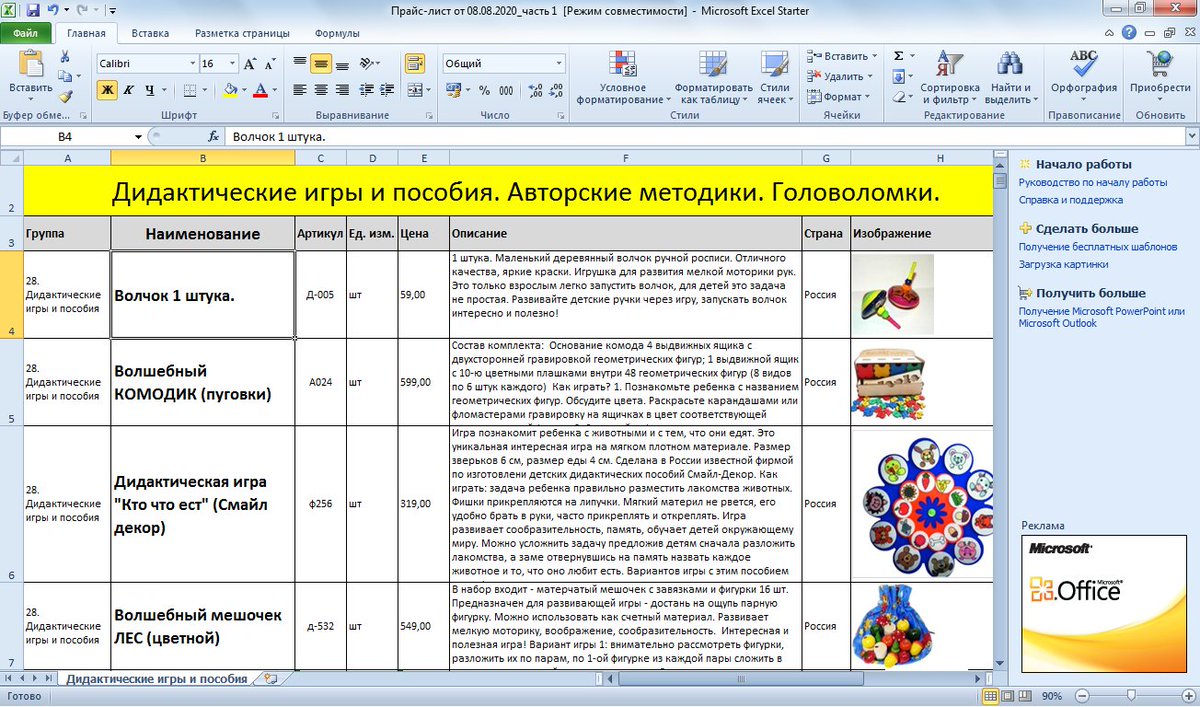Image resolution: width=1200 pixels, height=707 pixels.
Task: Save the workbook from Quick Access toolbar
Action: click(x=33, y=10)
